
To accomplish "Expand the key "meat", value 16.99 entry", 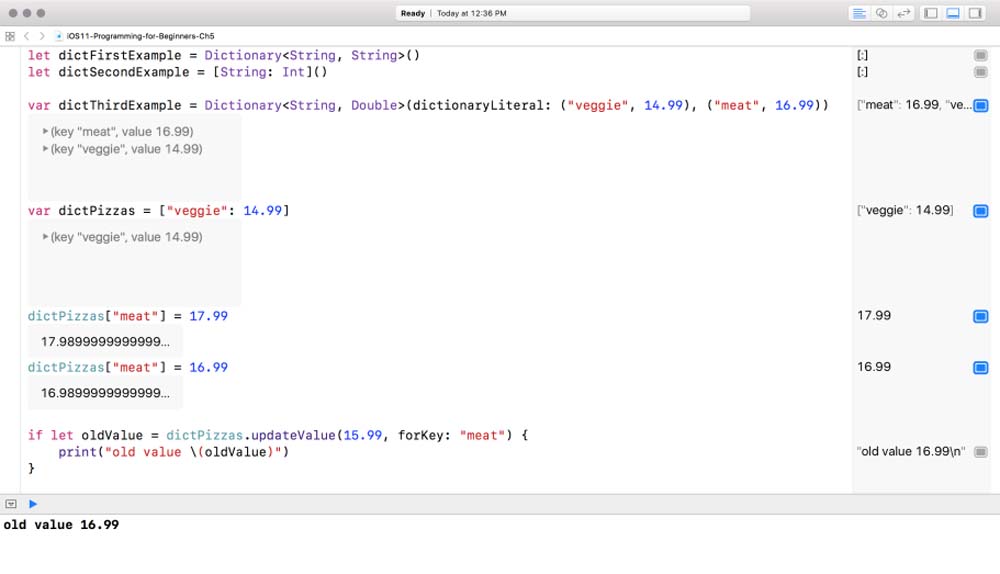I will 46,132.
